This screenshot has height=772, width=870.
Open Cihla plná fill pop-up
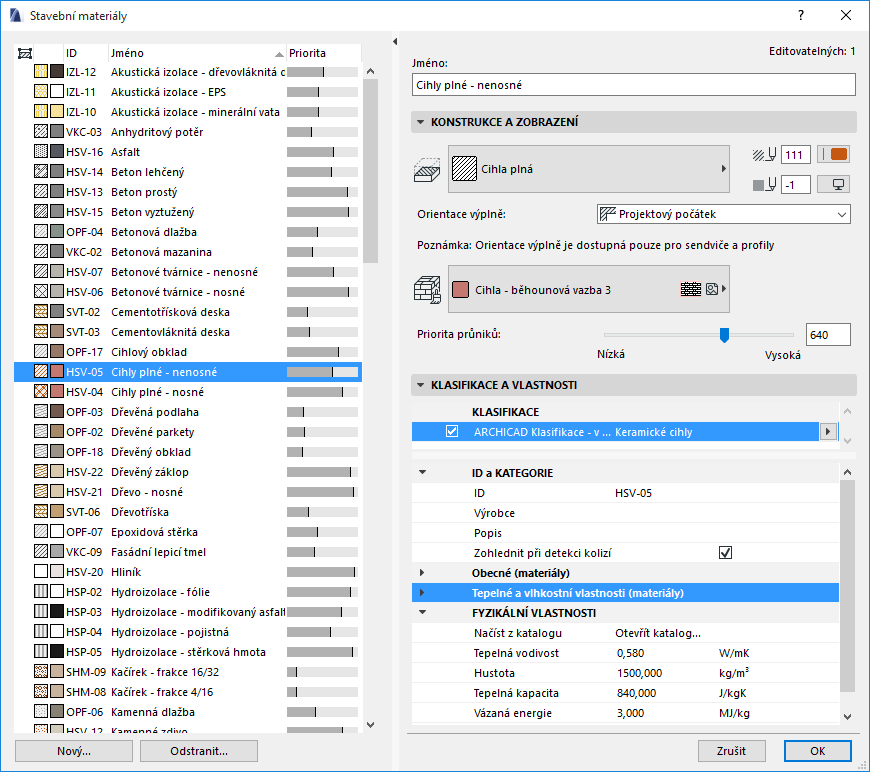[x=589, y=169]
